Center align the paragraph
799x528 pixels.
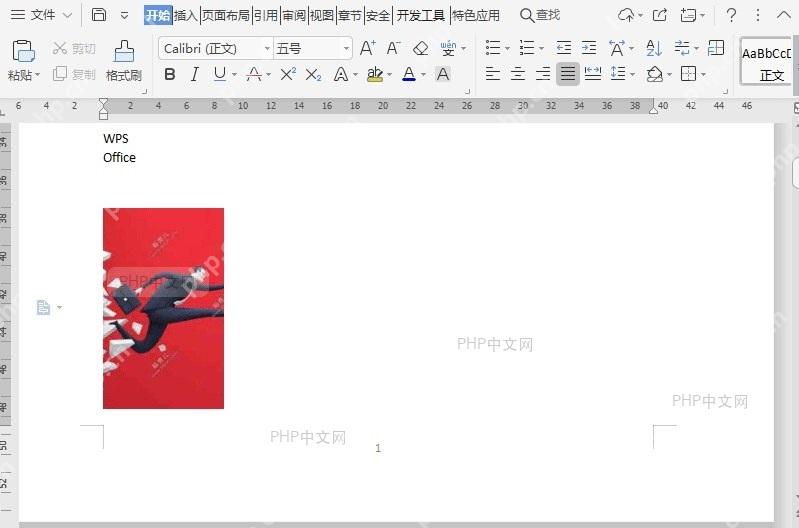coord(518,74)
